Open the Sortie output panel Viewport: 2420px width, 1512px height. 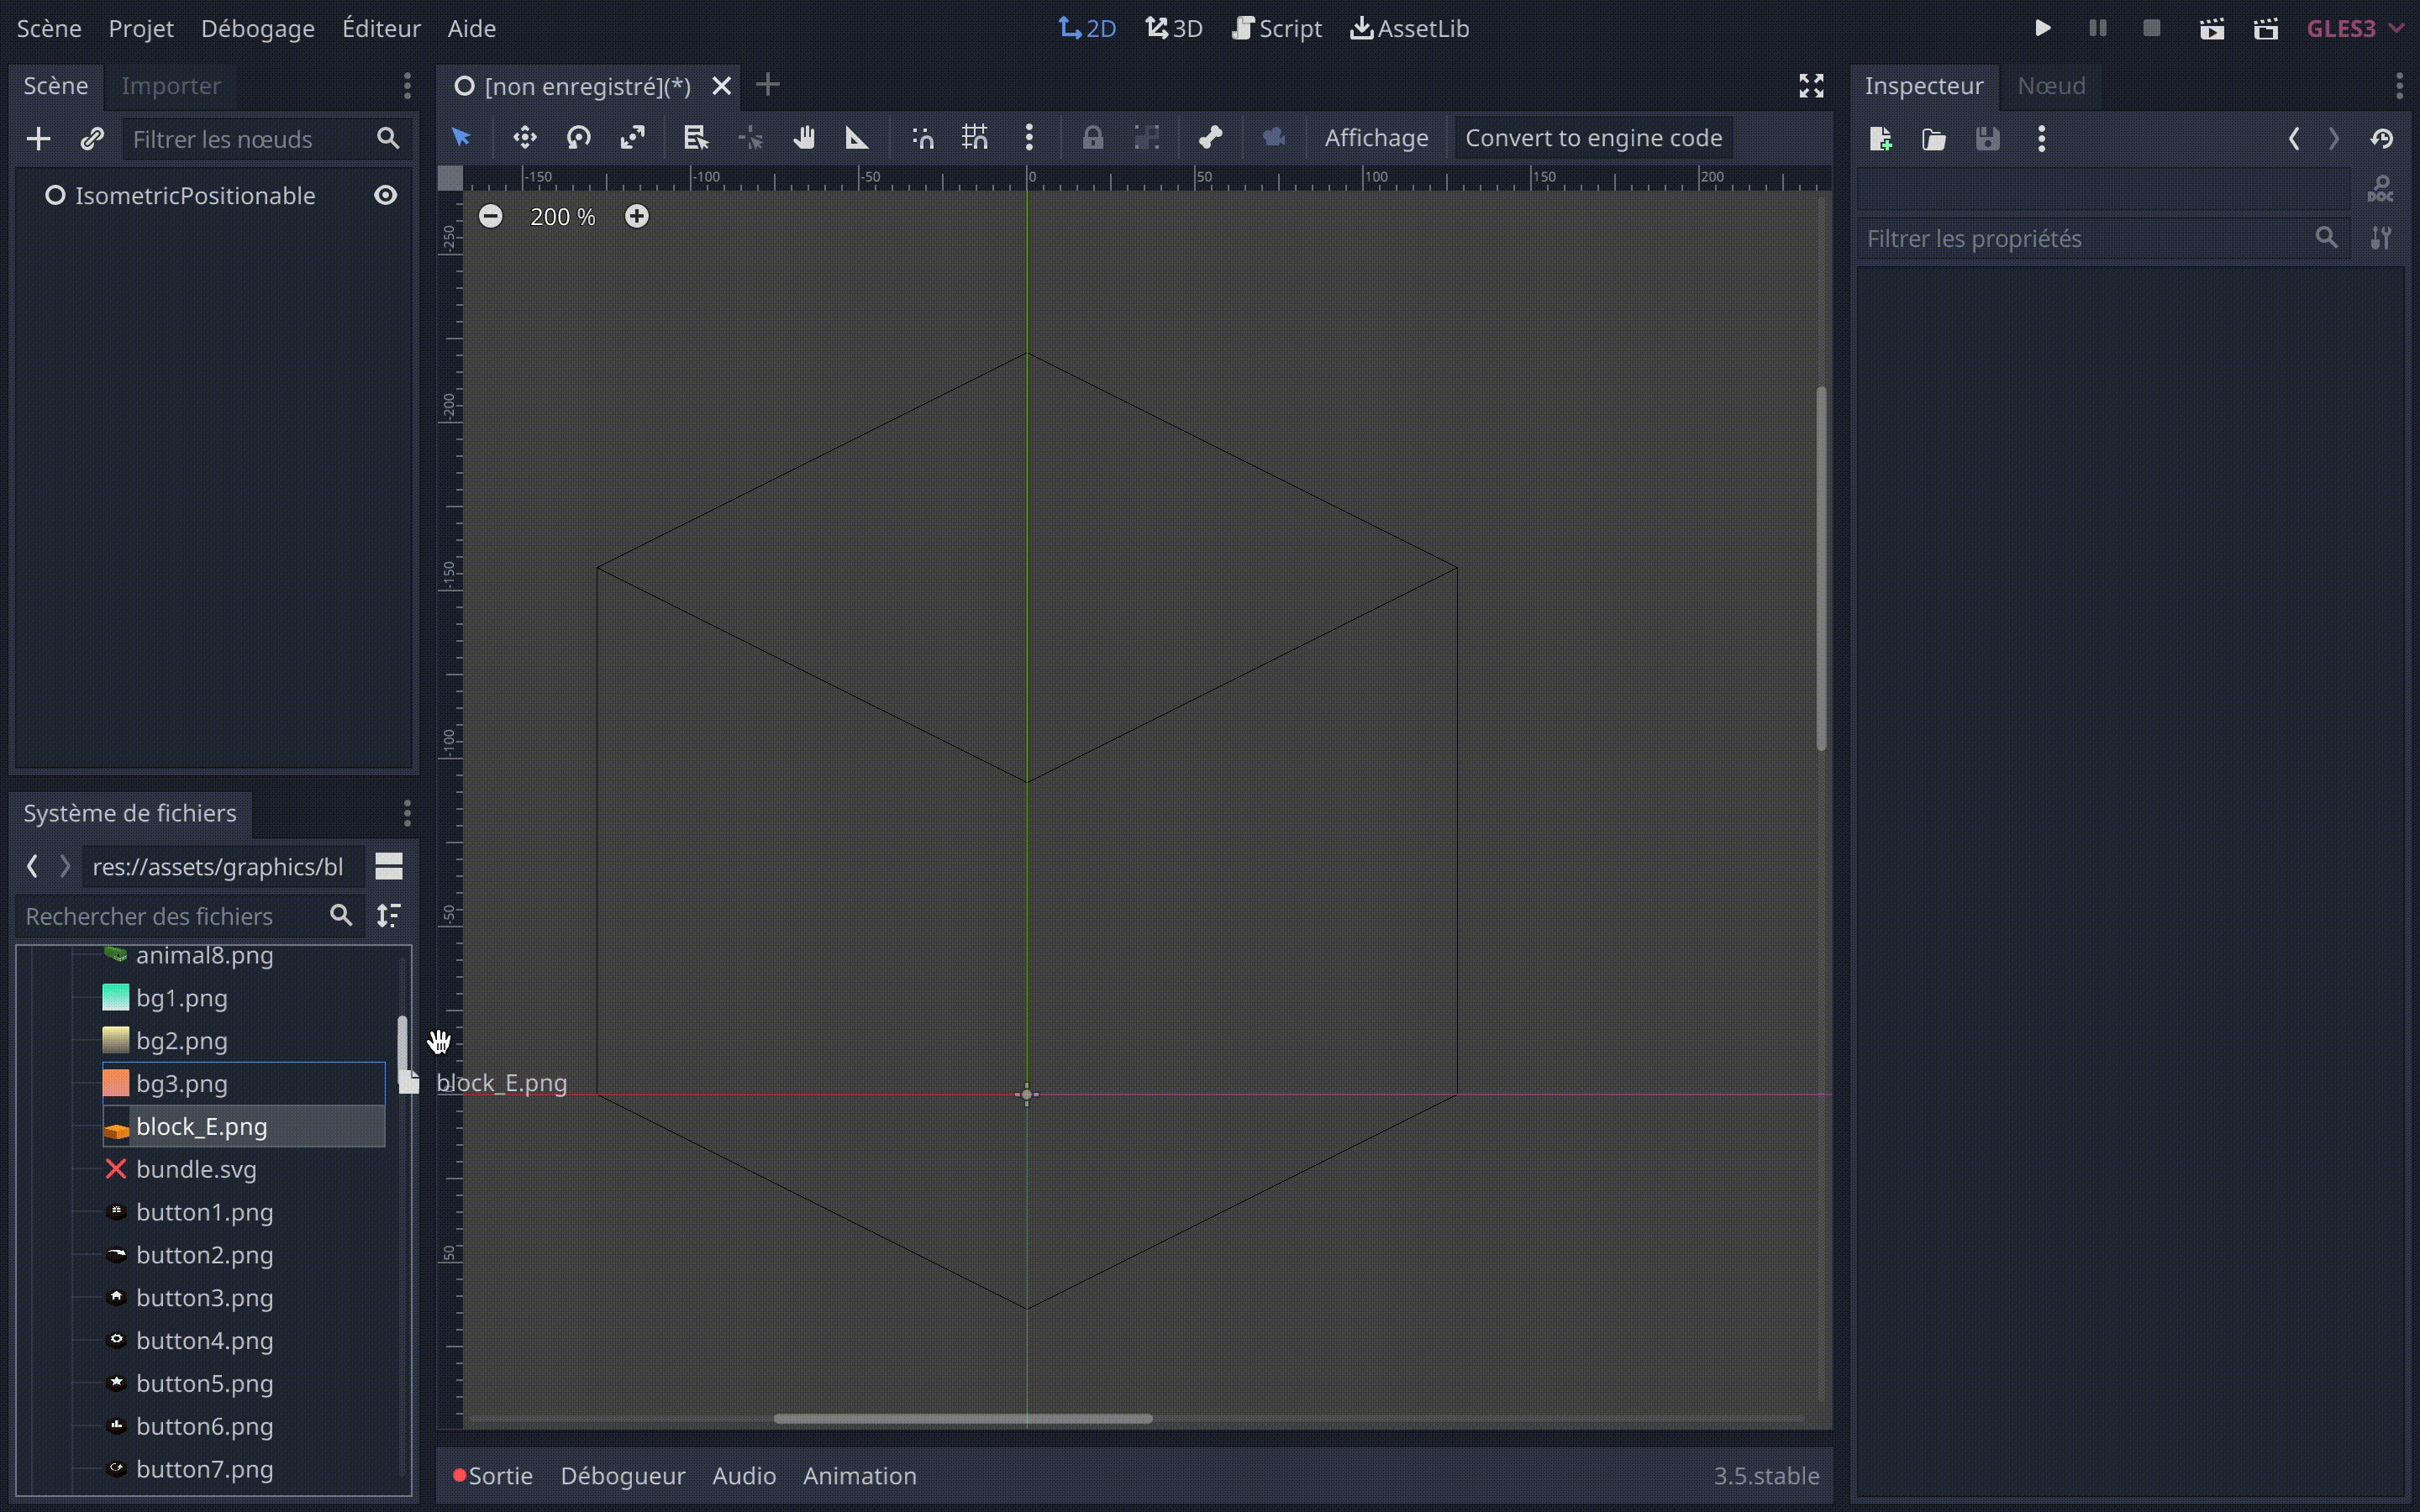(493, 1475)
